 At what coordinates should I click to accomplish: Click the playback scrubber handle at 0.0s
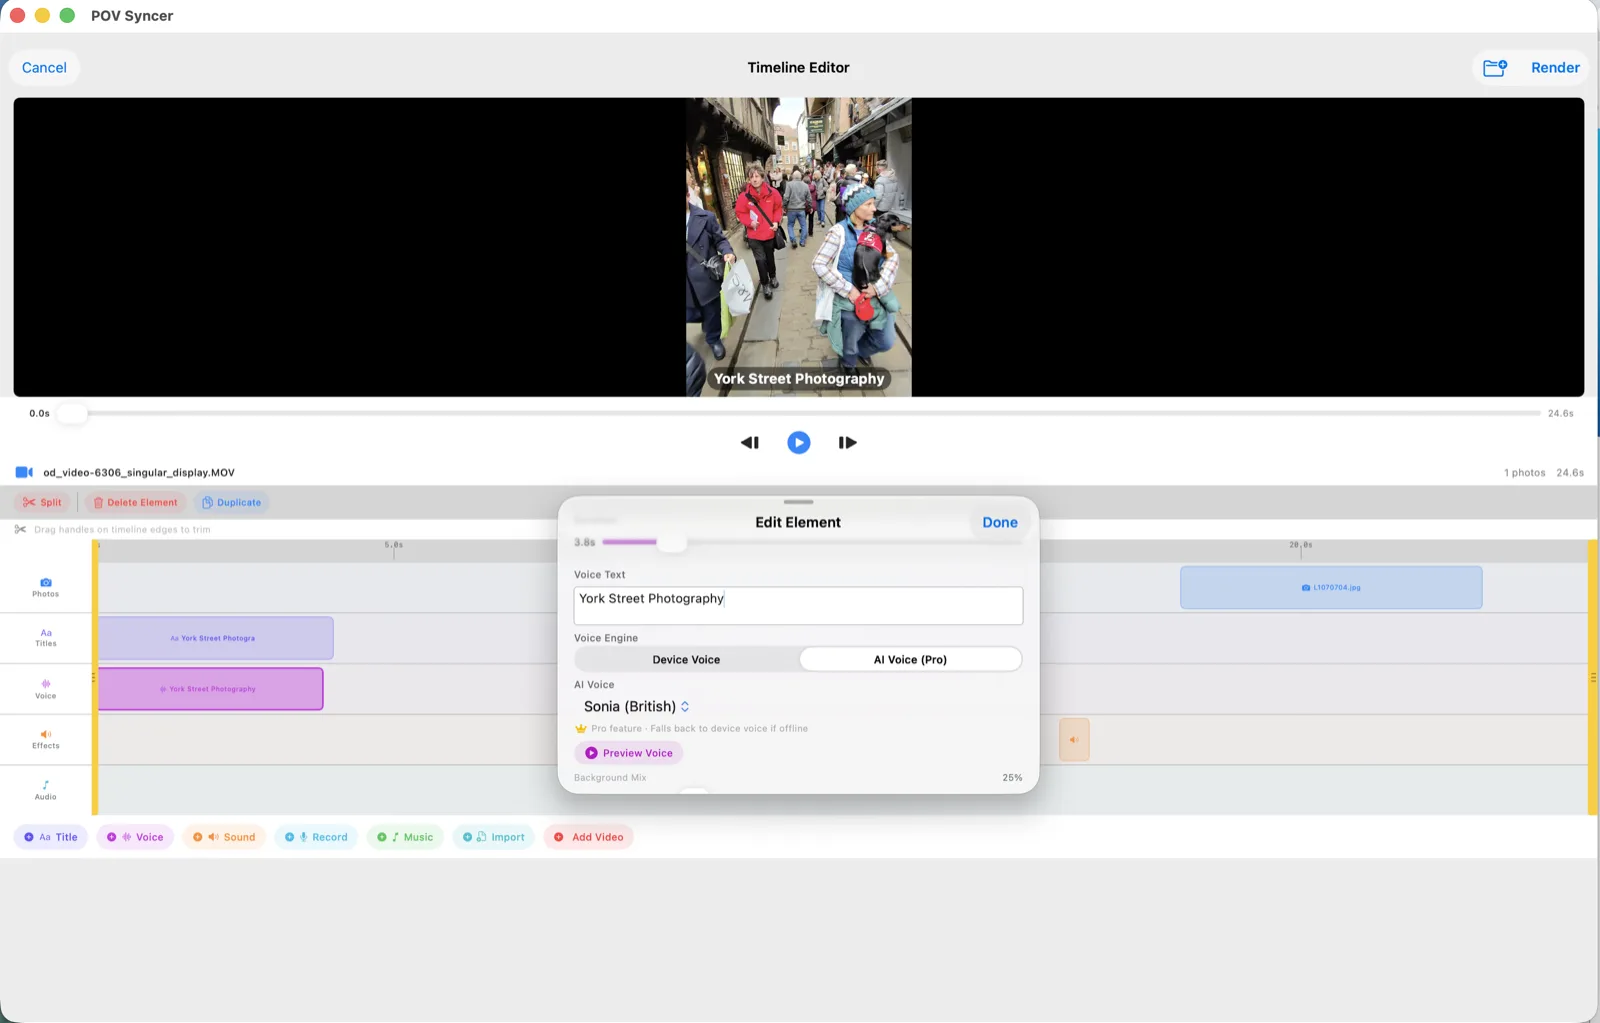tap(72, 413)
